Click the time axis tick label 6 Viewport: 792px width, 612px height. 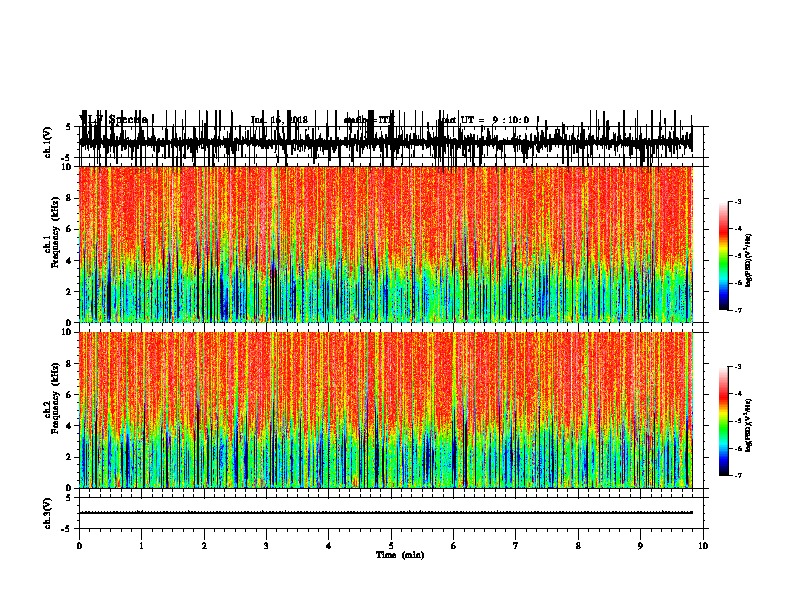coord(453,546)
